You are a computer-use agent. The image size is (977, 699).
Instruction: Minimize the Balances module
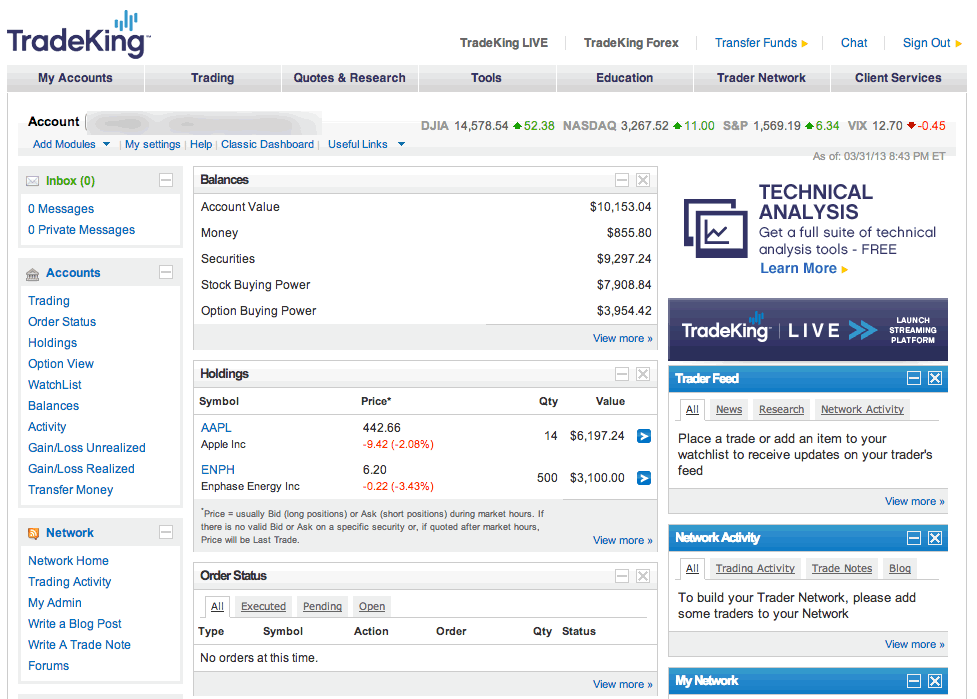pyautogui.click(x=622, y=180)
